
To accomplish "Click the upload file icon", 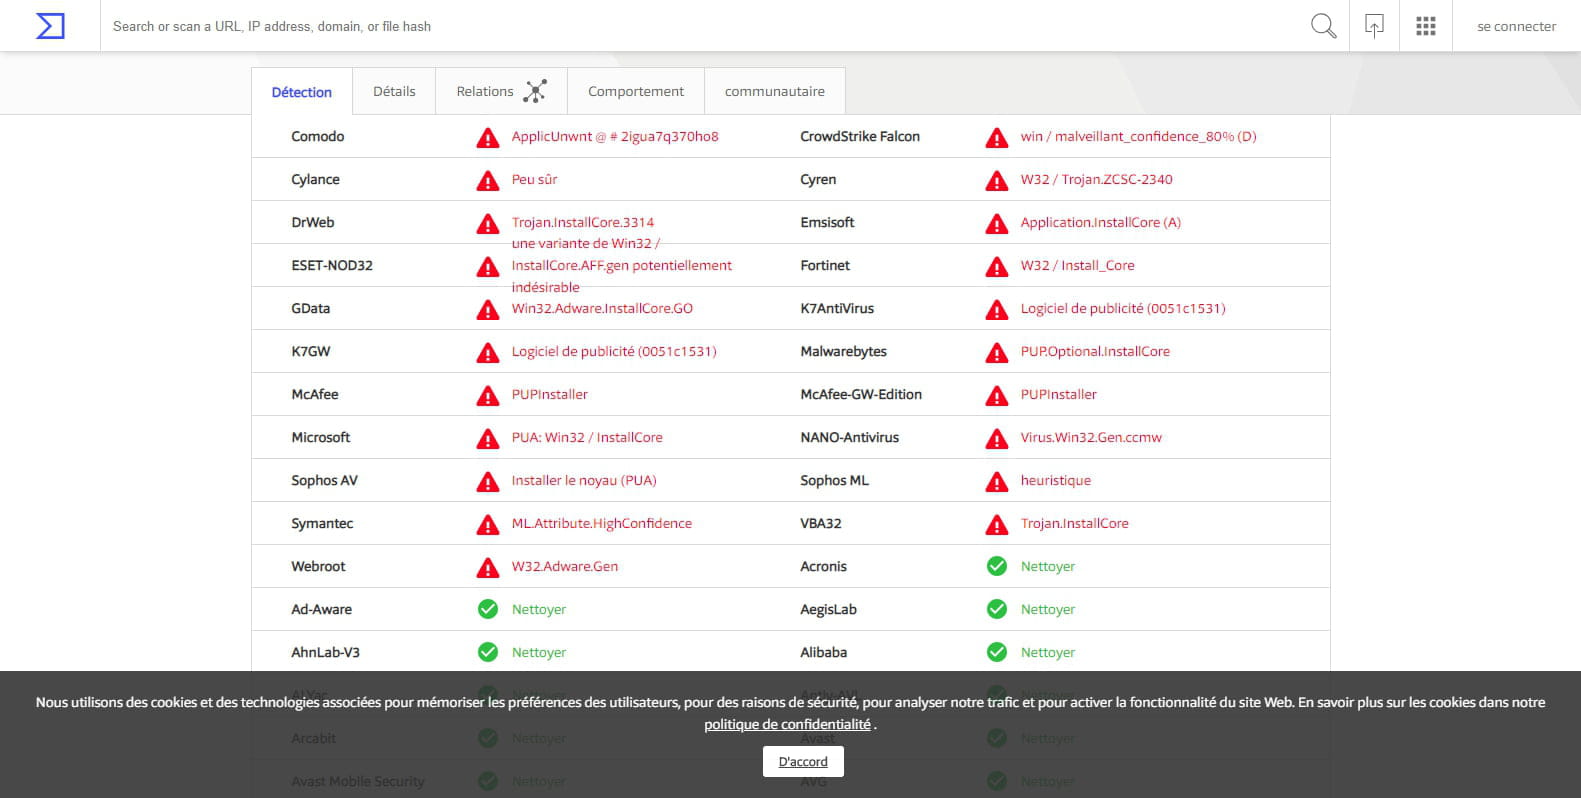I will [1374, 26].
